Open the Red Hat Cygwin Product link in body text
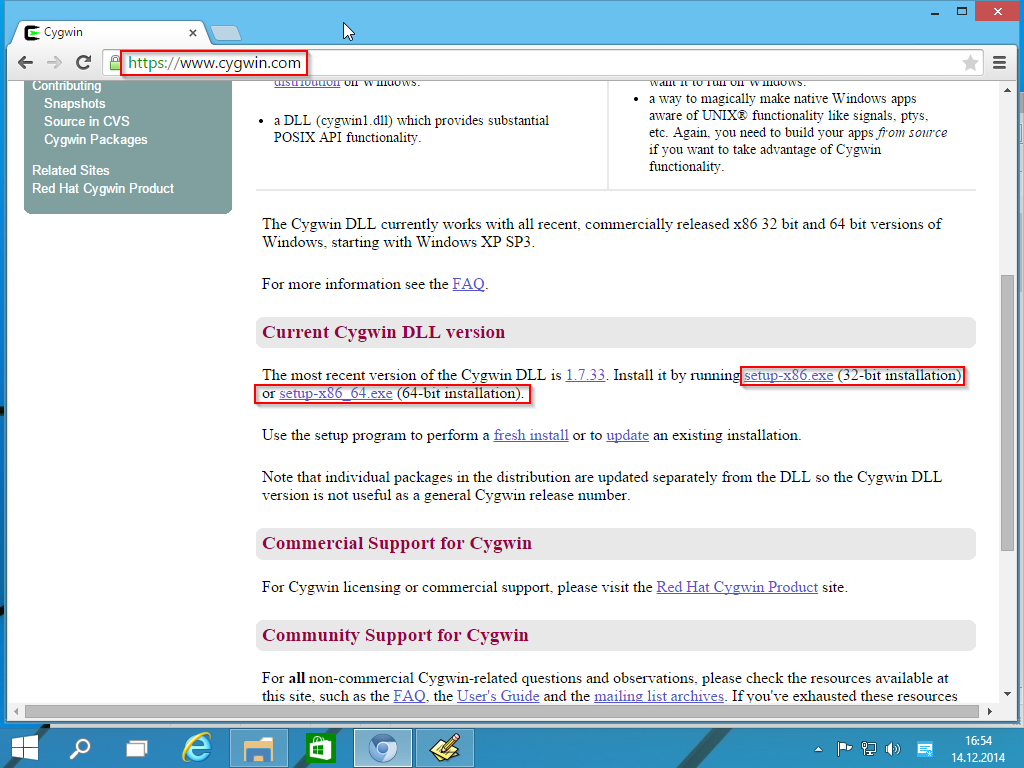Screen dimensions: 1024x768 pyautogui.click(x=737, y=587)
